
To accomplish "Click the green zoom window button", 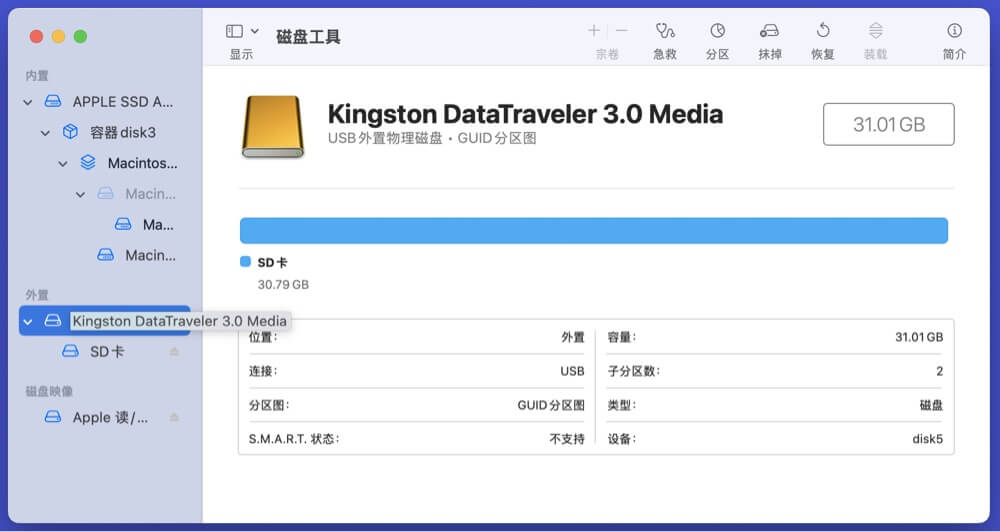I will (80, 36).
